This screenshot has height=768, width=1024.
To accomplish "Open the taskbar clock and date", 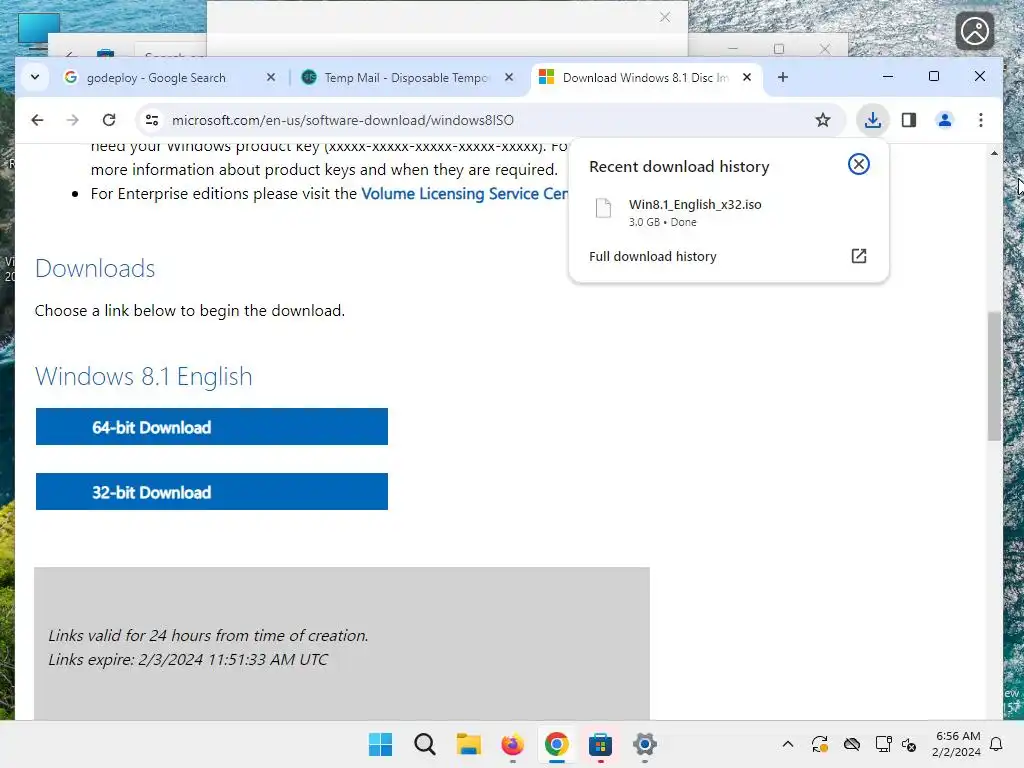I will tap(957, 744).
